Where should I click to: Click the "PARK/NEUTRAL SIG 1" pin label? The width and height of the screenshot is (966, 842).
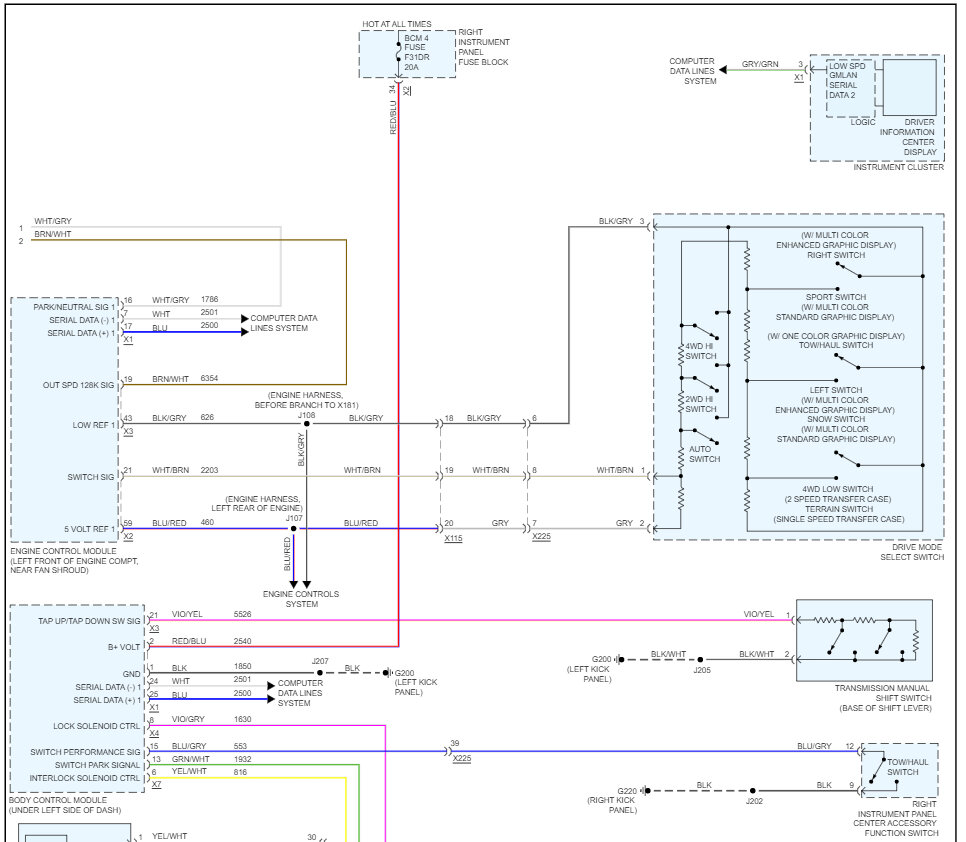tap(74, 307)
